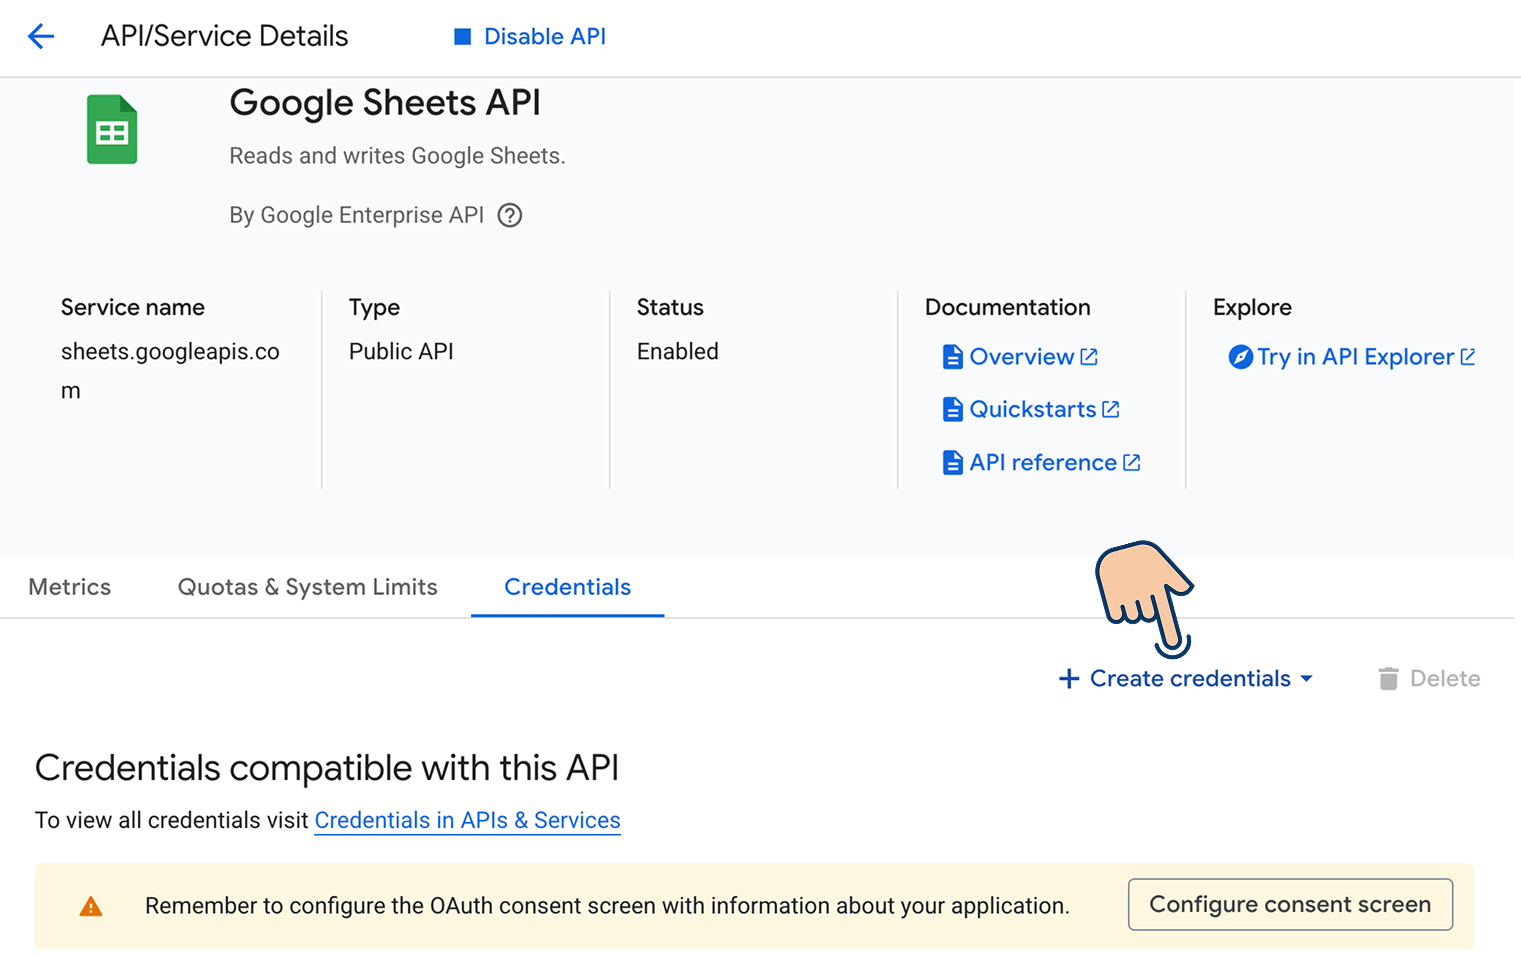Click the Google Sheets green logo
This screenshot has width=1521, height=957.
112,129
